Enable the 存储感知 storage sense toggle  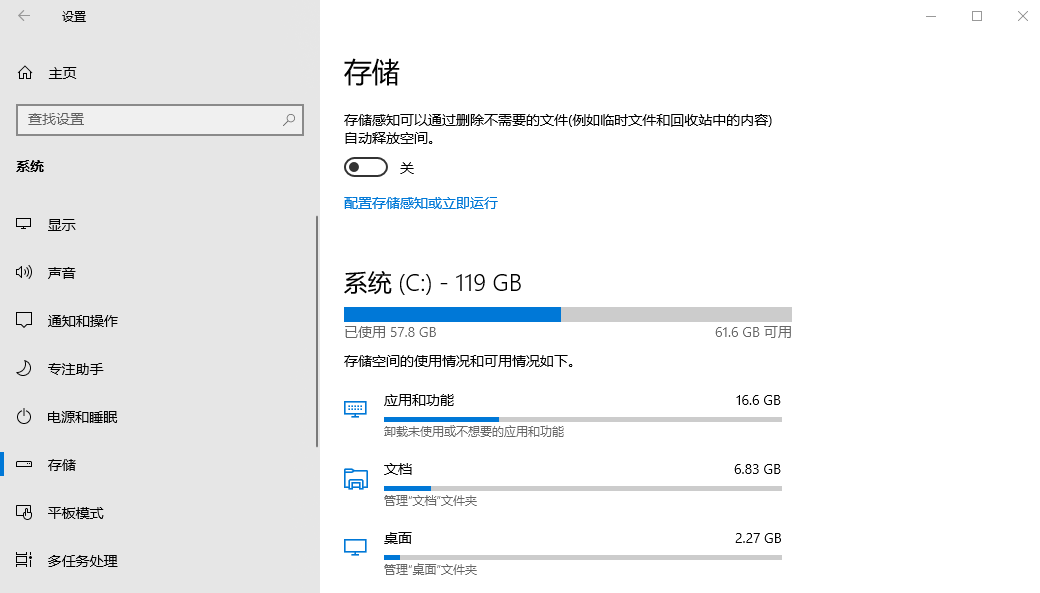click(365, 167)
